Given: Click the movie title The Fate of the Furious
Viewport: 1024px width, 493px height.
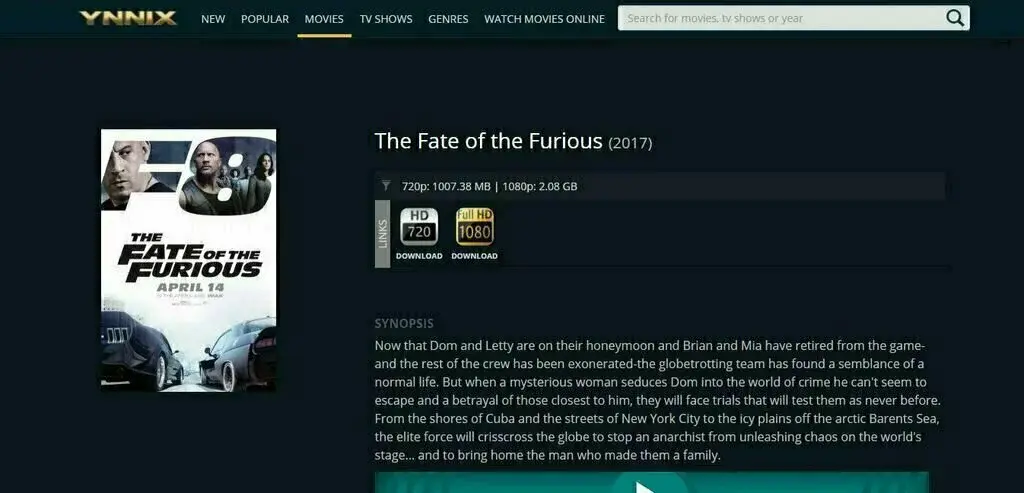Looking at the screenshot, I should click(x=488, y=141).
